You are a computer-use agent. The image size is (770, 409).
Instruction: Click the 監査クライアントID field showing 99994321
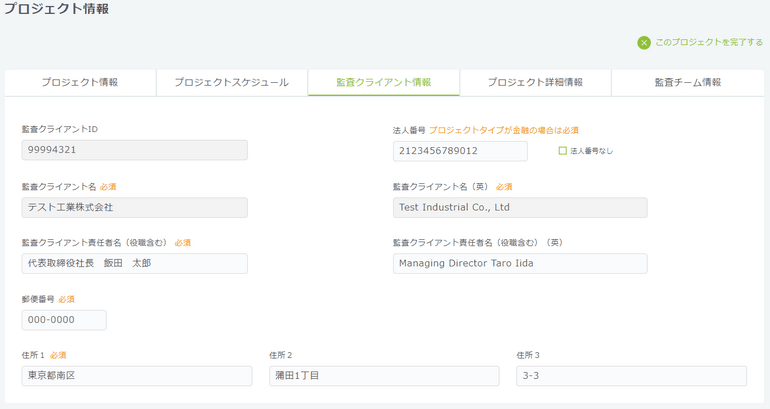134,150
